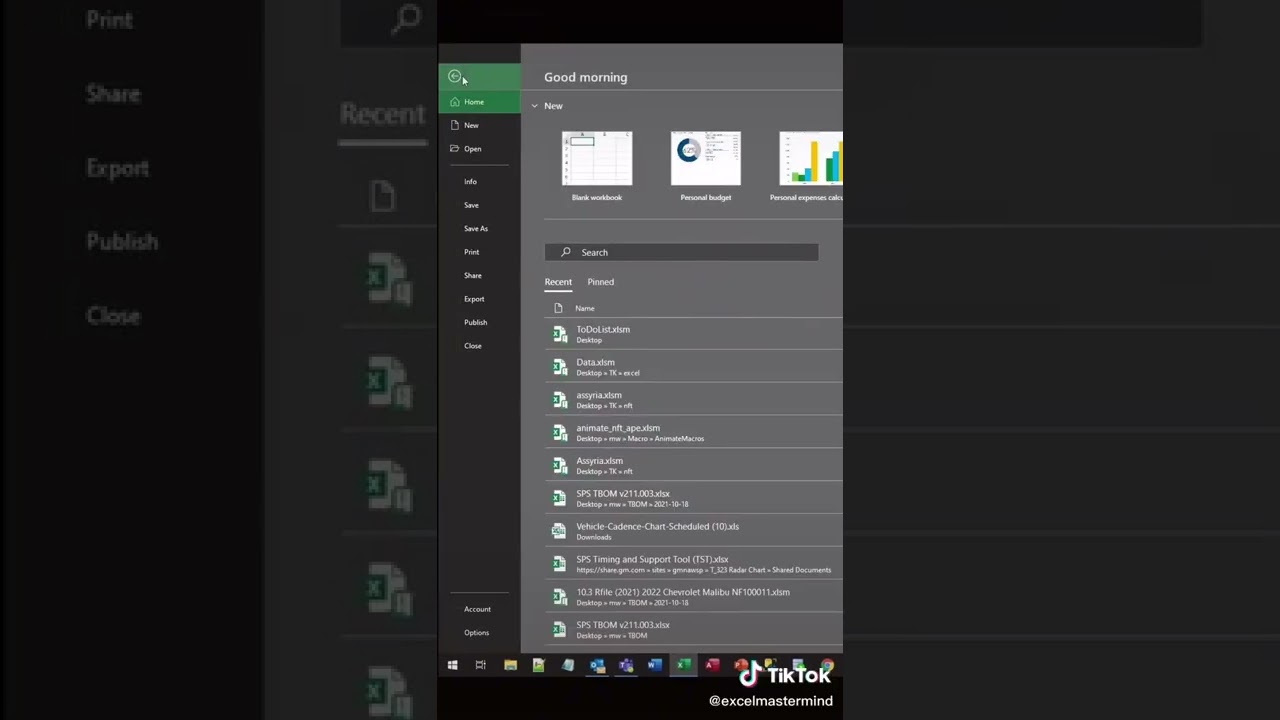The image size is (1280, 720).
Task: Open SPS TBOM v211.003.xlsx in mw » TBOM folder
Action: 693,630
